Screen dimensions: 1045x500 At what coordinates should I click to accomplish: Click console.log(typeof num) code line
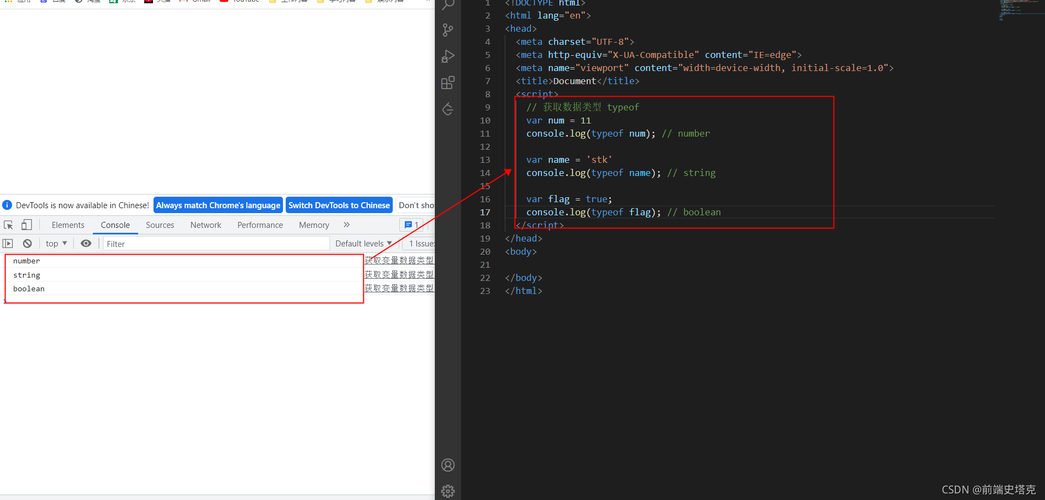click(x=618, y=134)
